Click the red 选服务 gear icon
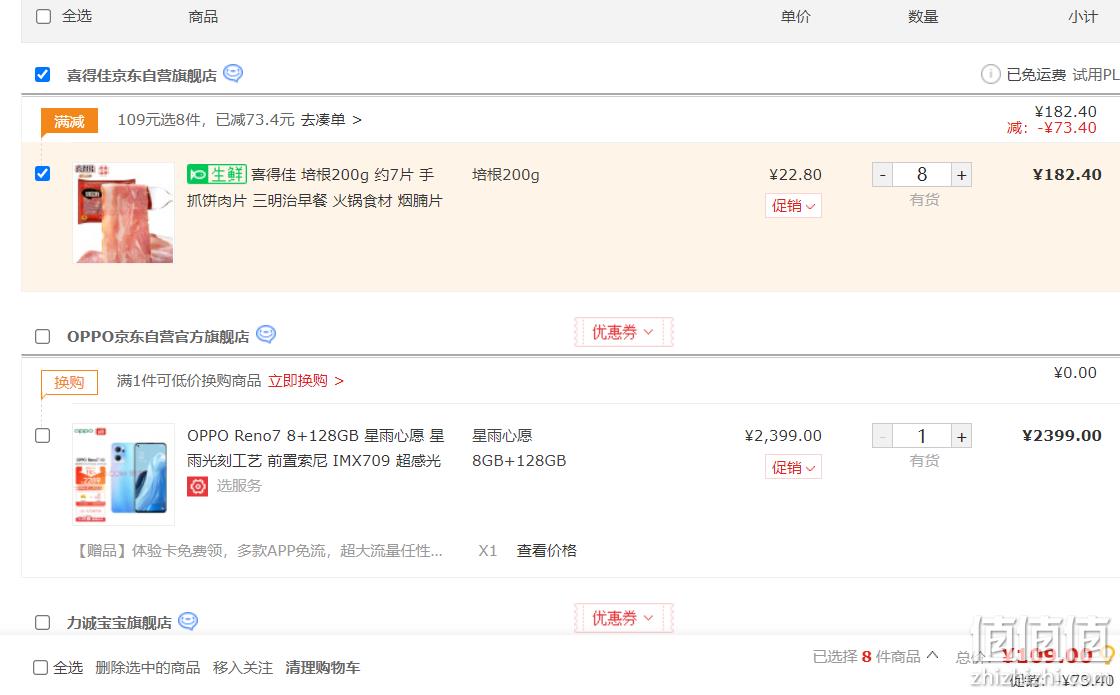Image resolution: width=1120 pixels, height=695 pixels. 198,486
